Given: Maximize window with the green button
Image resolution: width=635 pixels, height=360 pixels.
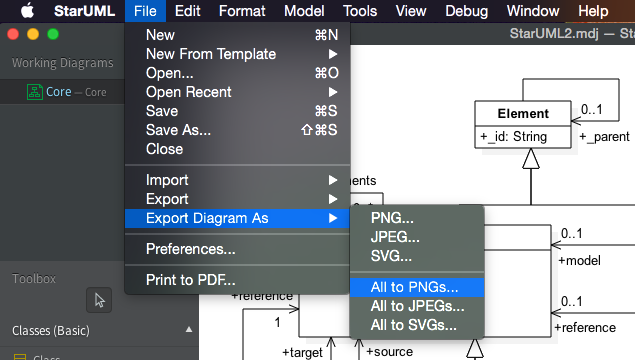Looking at the screenshot, I should 53,34.
